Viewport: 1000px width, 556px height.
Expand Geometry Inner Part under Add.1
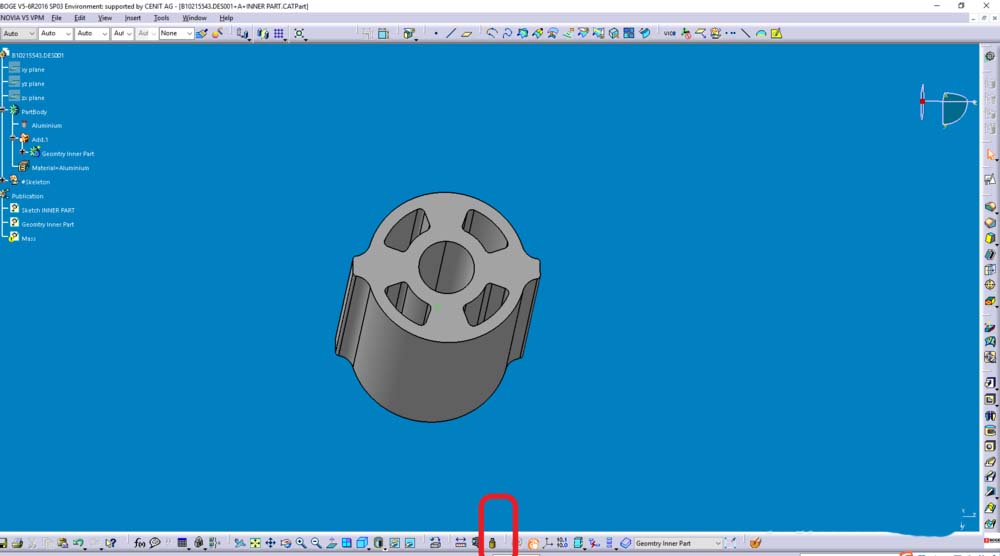point(23,152)
